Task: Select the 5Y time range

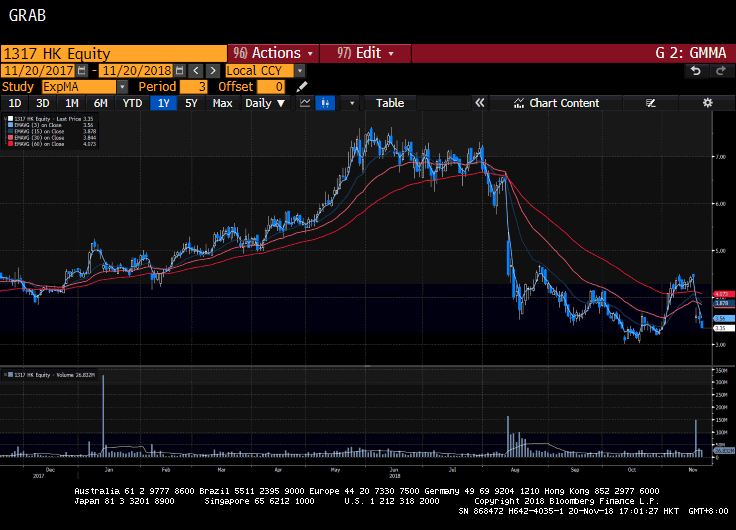Action: (x=191, y=103)
